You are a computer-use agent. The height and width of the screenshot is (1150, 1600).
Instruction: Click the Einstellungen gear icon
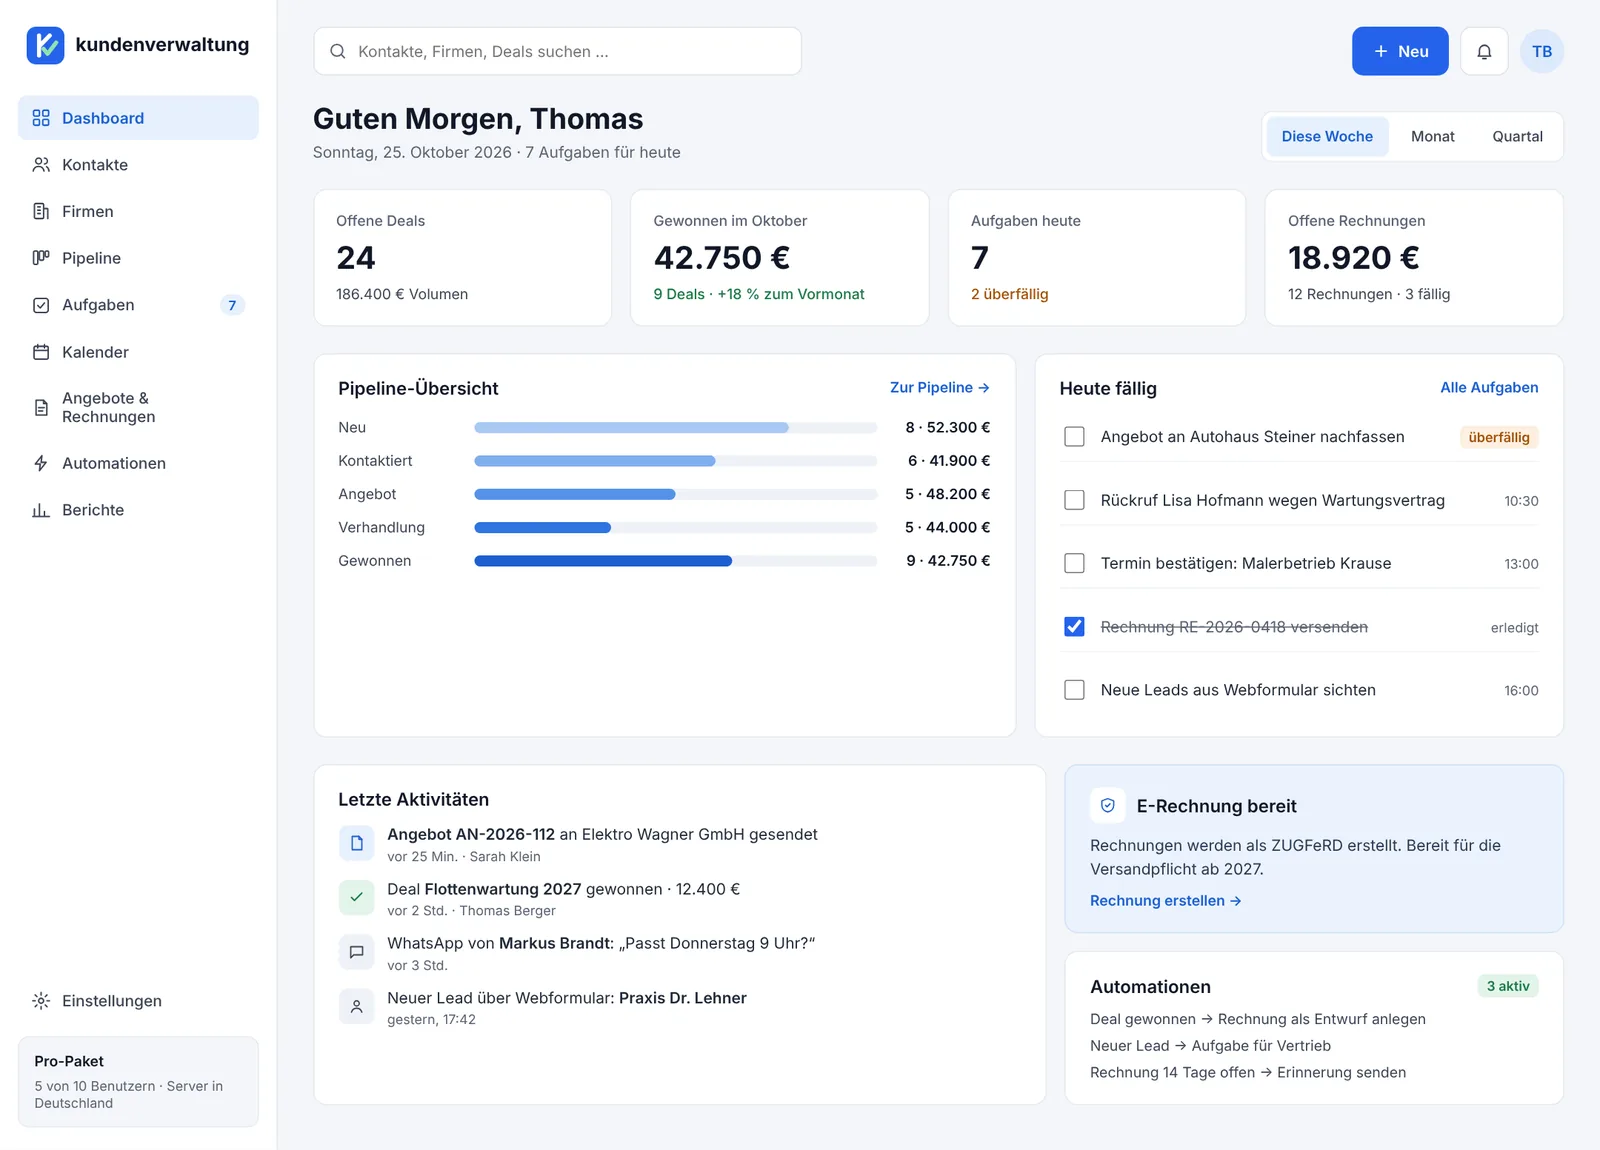tap(41, 1001)
